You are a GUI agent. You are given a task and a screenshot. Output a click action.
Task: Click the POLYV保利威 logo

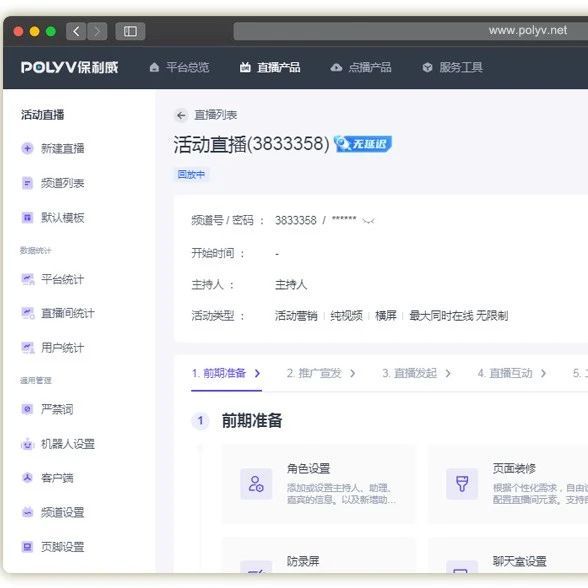tap(70, 68)
